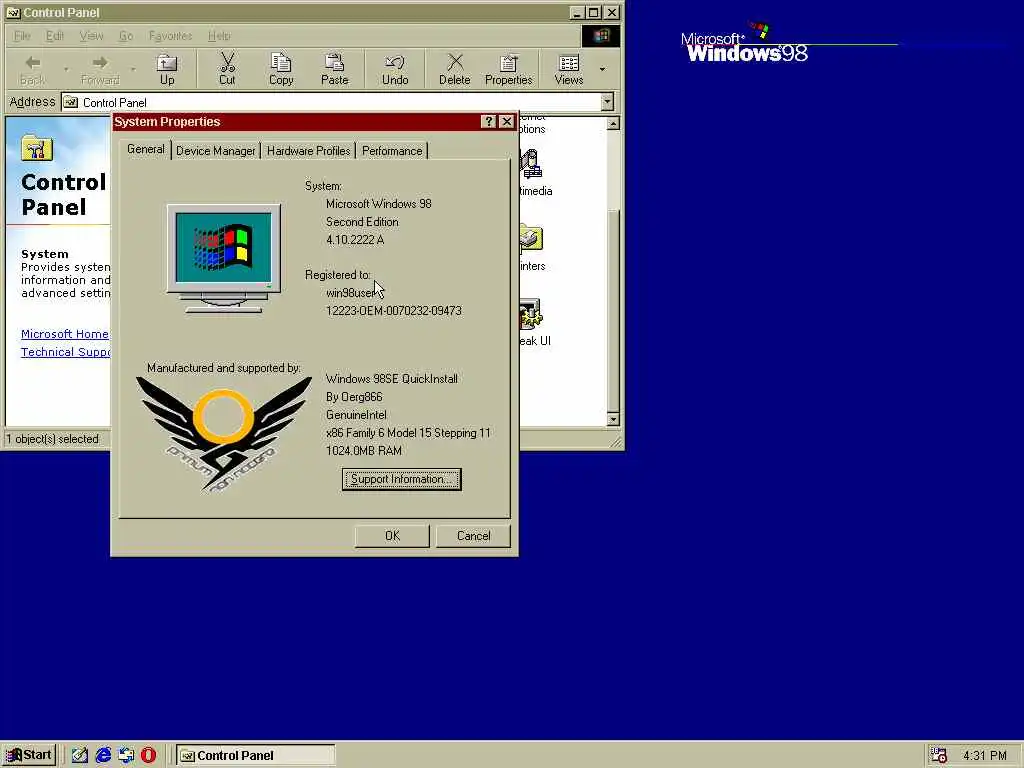The height and width of the screenshot is (768, 1024).
Task: Open the Favorites menu
Action: point(170,36)
